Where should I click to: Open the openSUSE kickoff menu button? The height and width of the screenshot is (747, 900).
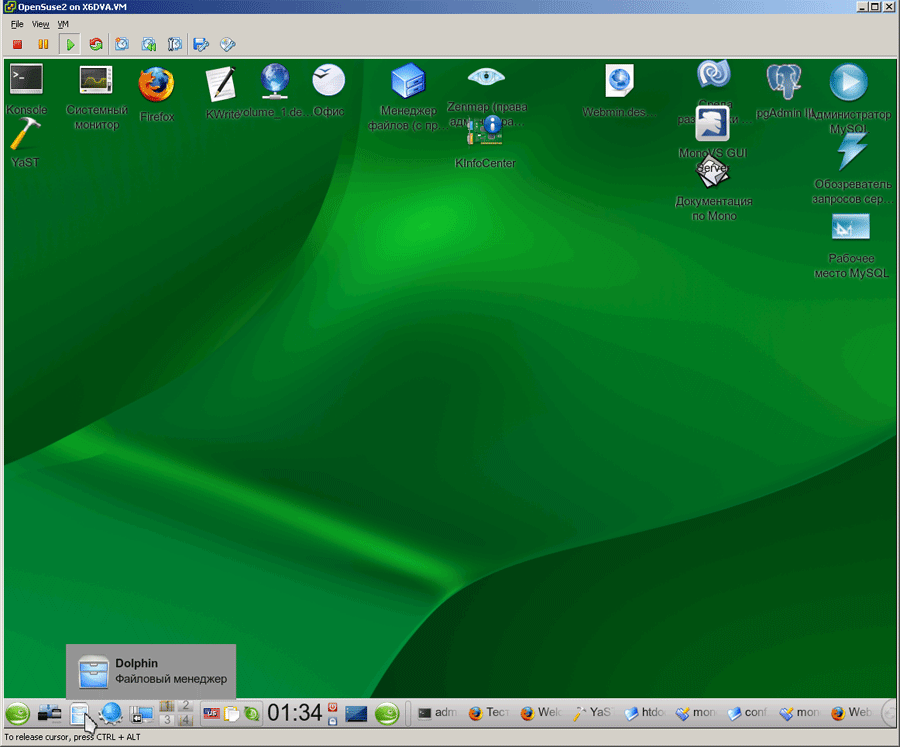pyautogui.click(x=18, y=714)
